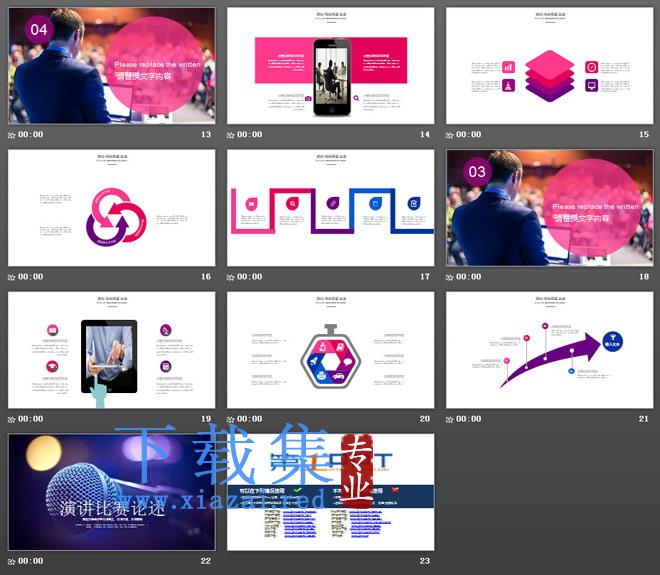The width and height of the screenshot is (660, 575).
Task: Click the 00:00 timing under slide 19
Action: point(30,419)
